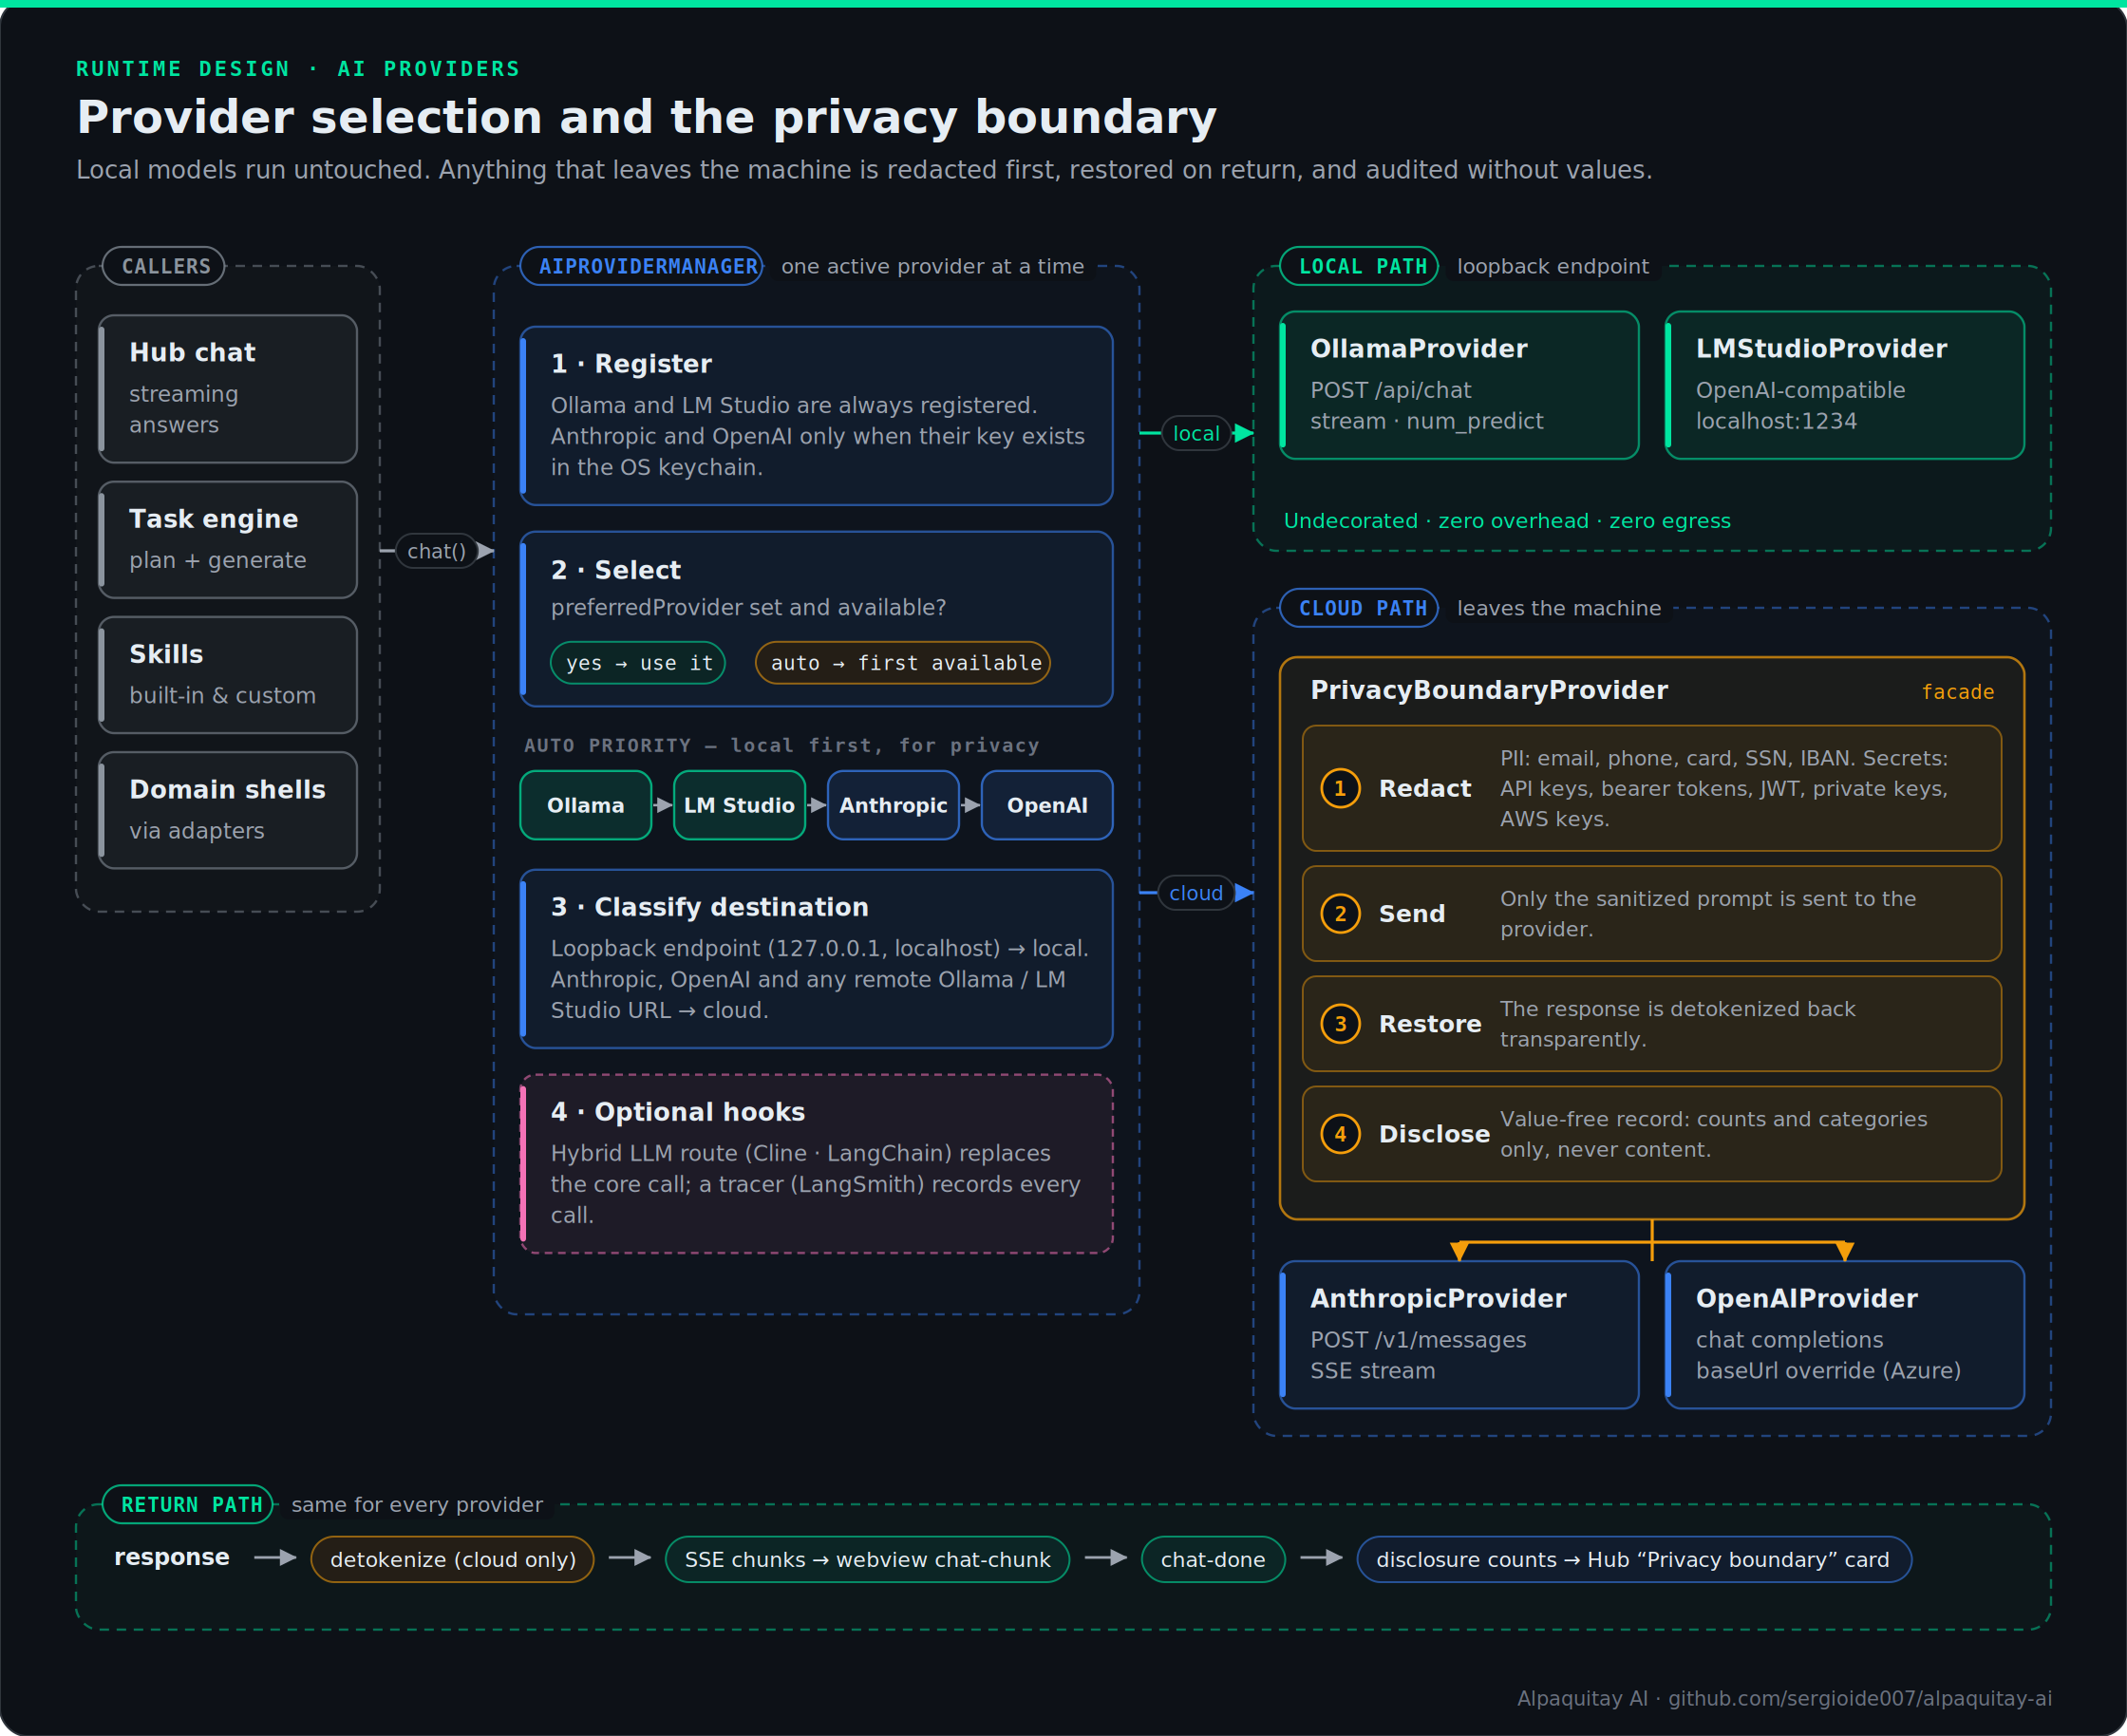Click the PrivacyBoundaryProvider title
The width and height of the screenshot is (2127, 1736).
click(x=1489, y=690)
